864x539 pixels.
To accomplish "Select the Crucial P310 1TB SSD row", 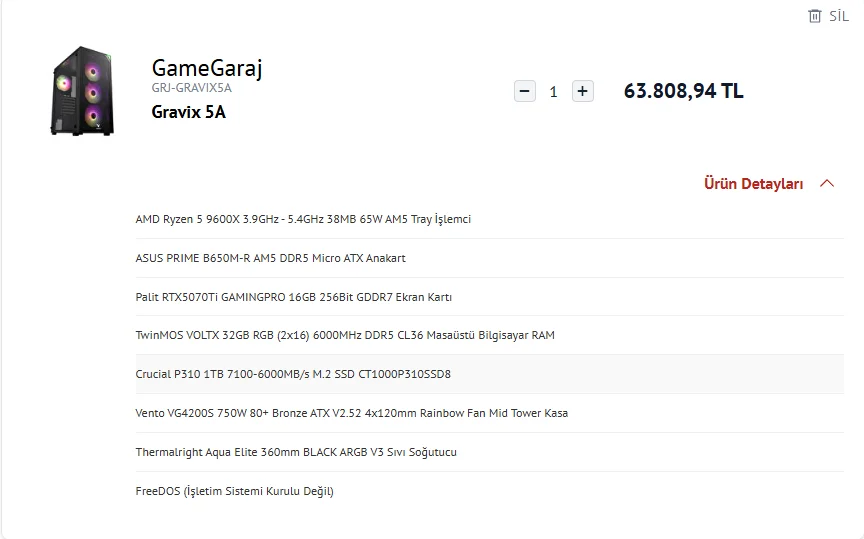I will point(489,374).
